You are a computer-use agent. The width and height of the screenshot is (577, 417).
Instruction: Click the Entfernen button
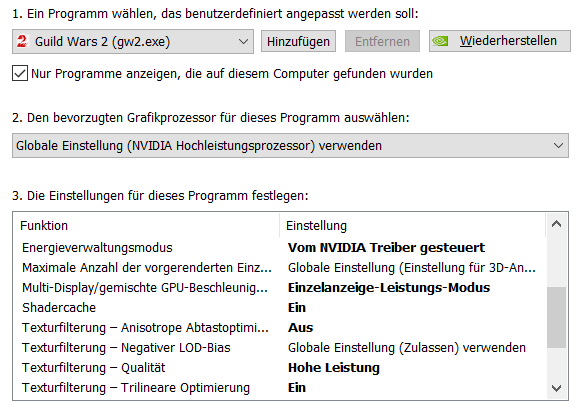(382, 41)
